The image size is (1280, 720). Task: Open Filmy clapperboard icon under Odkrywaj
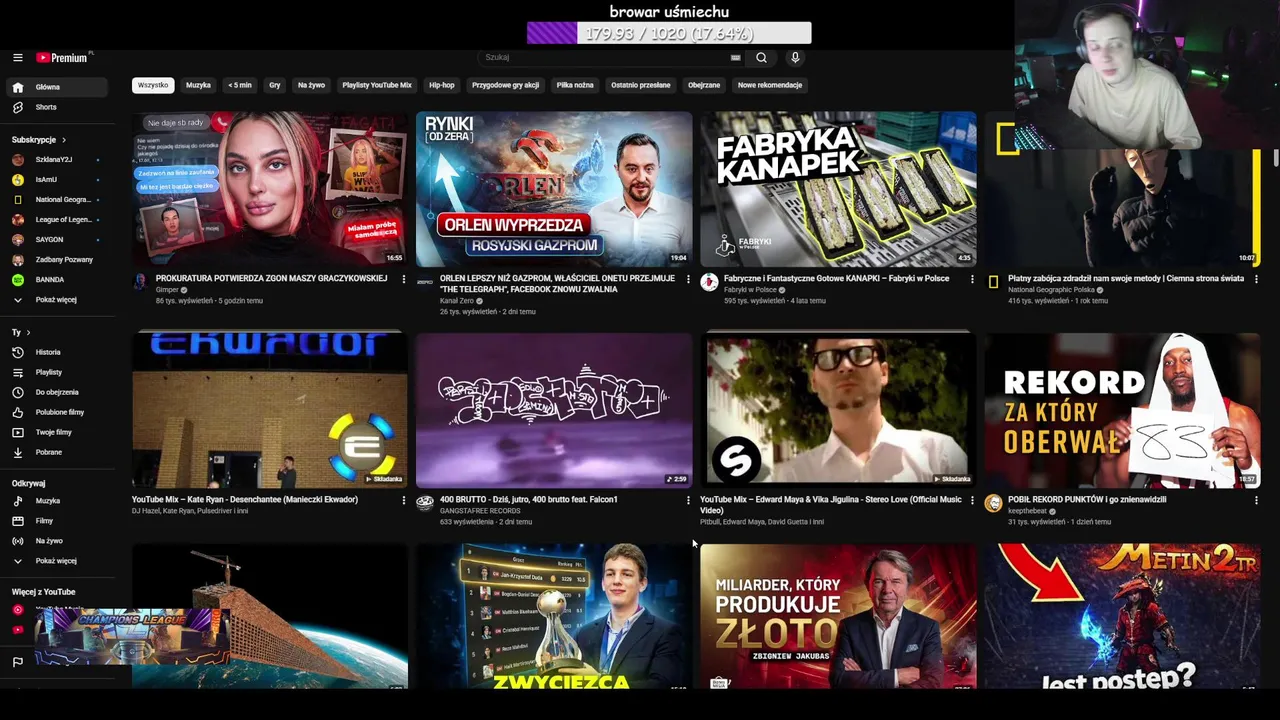point(17,521)
